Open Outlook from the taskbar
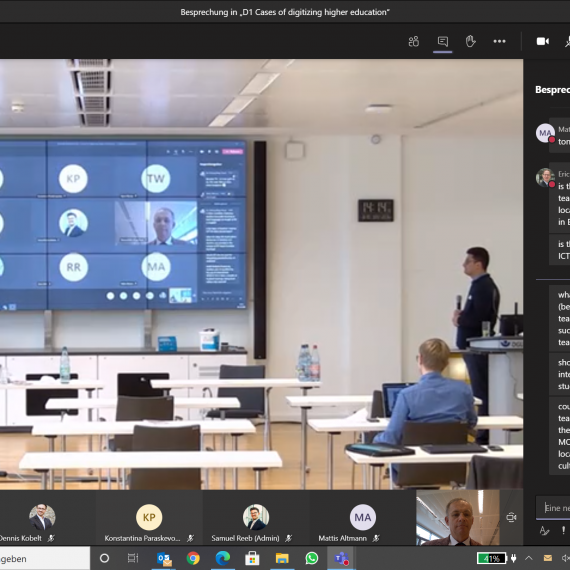The image size is (570, 570). [164, 558]
